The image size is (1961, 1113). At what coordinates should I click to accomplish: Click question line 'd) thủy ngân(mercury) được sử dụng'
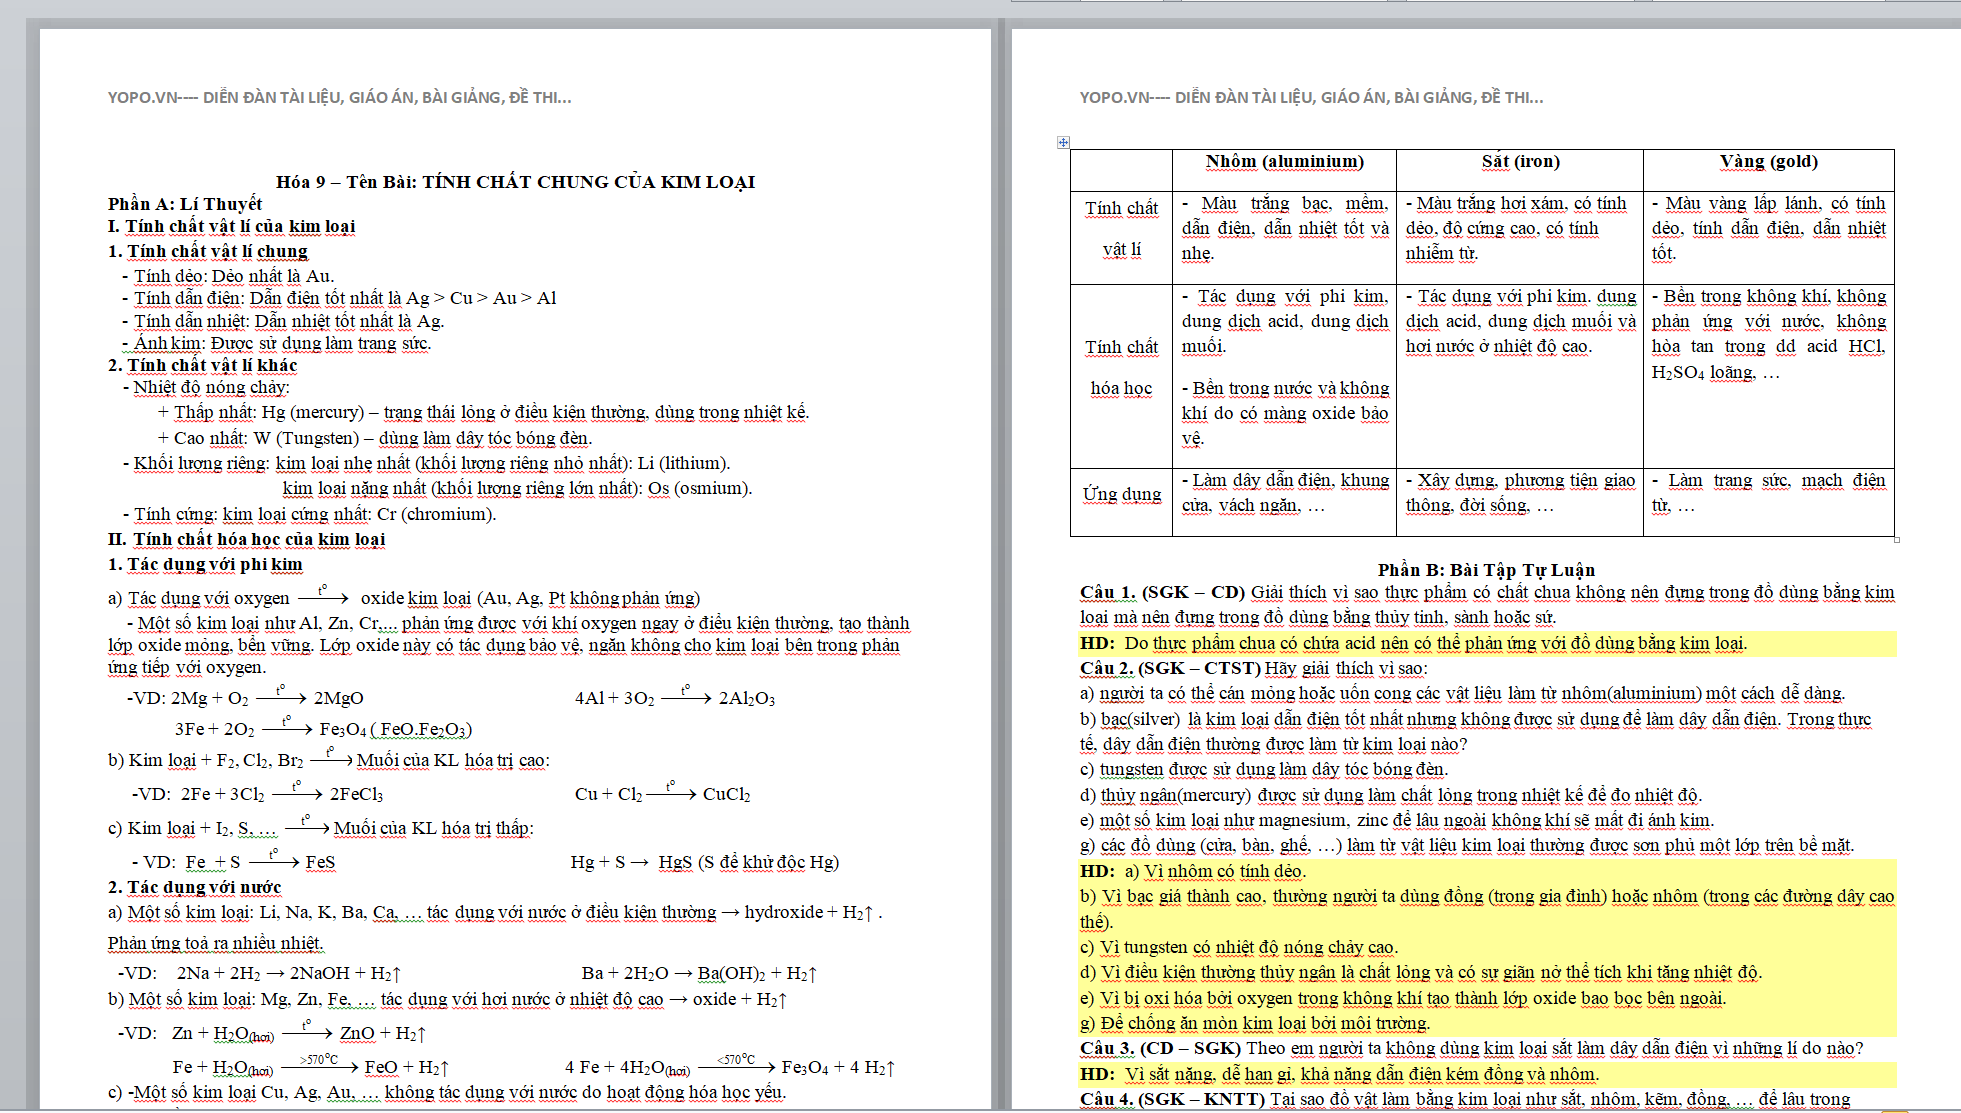coord(1391,796)
